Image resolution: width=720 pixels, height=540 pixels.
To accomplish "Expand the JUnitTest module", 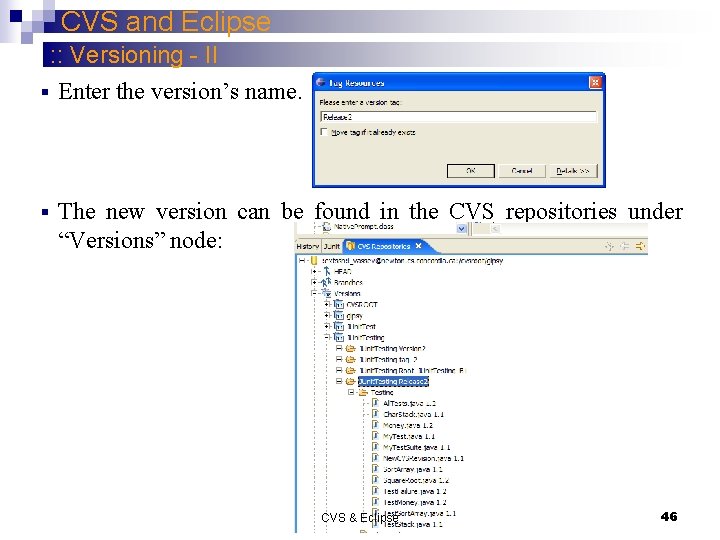I will 326,326.
